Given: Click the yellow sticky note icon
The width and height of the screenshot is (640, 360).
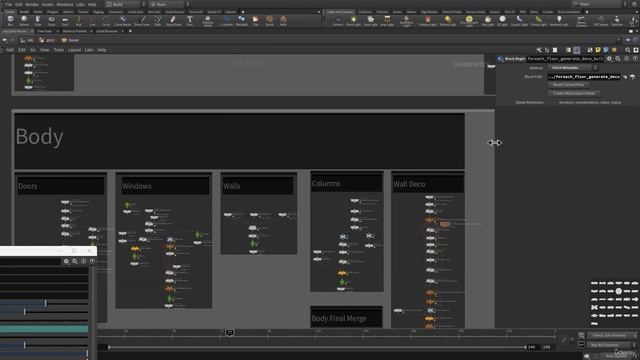Looking at the screenshot, I should point(598,50).
